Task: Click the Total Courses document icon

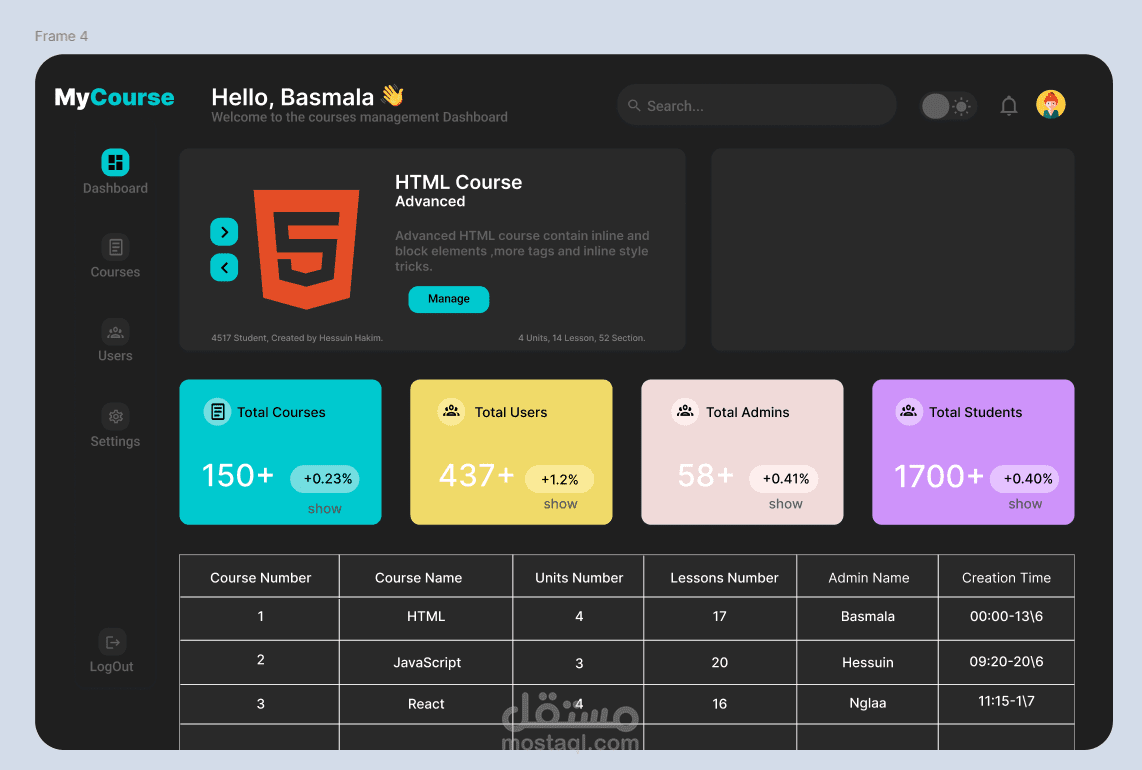Action: pyautogui.click(x=217, y=412)
